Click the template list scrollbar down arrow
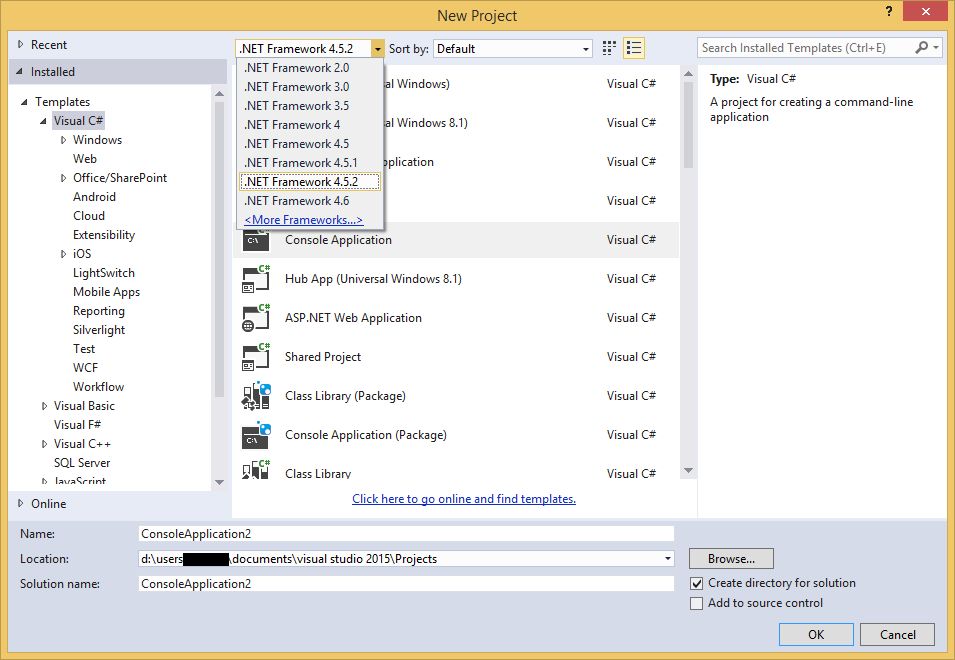Image resolution: width=955 pixels, height=660 pixels. pyautogui.click(x=688, y=471)
